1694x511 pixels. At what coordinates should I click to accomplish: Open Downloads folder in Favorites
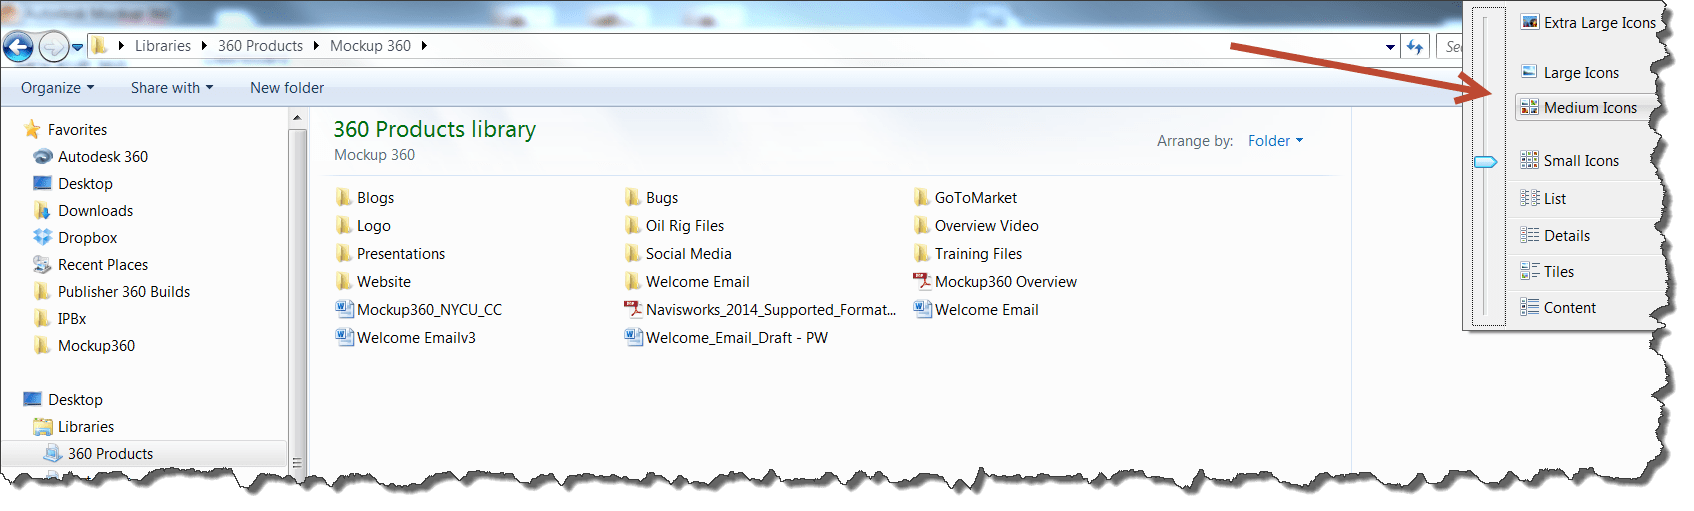[83, 210]
